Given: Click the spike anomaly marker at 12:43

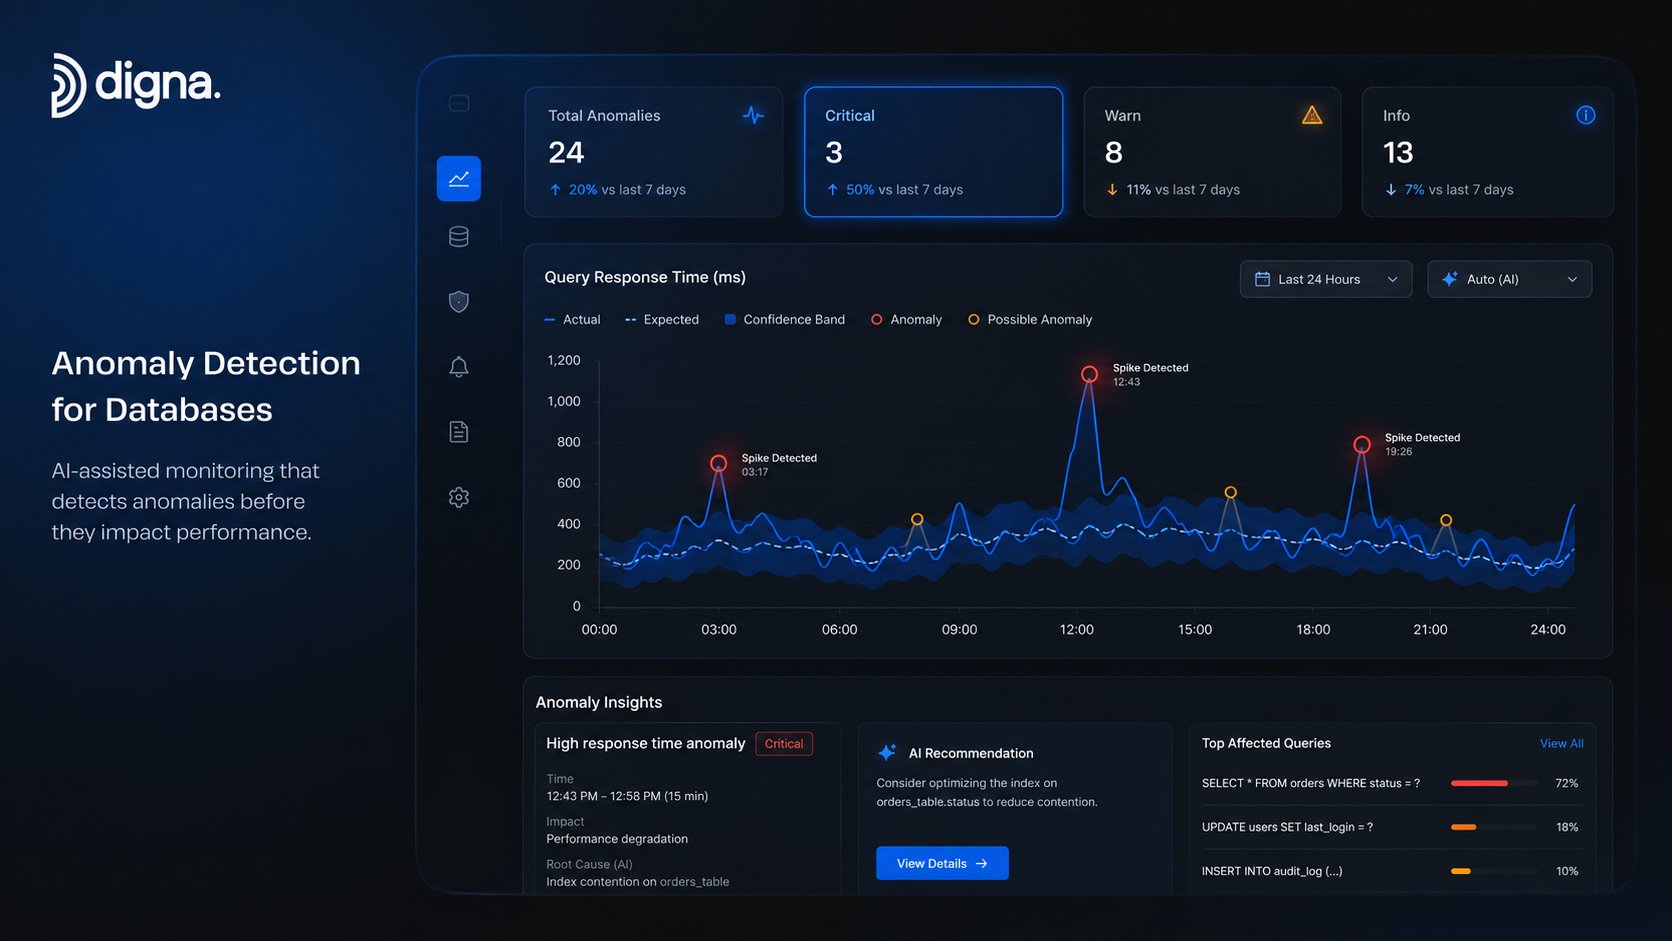Looking at the screenshot, I should click(1089, 374).
